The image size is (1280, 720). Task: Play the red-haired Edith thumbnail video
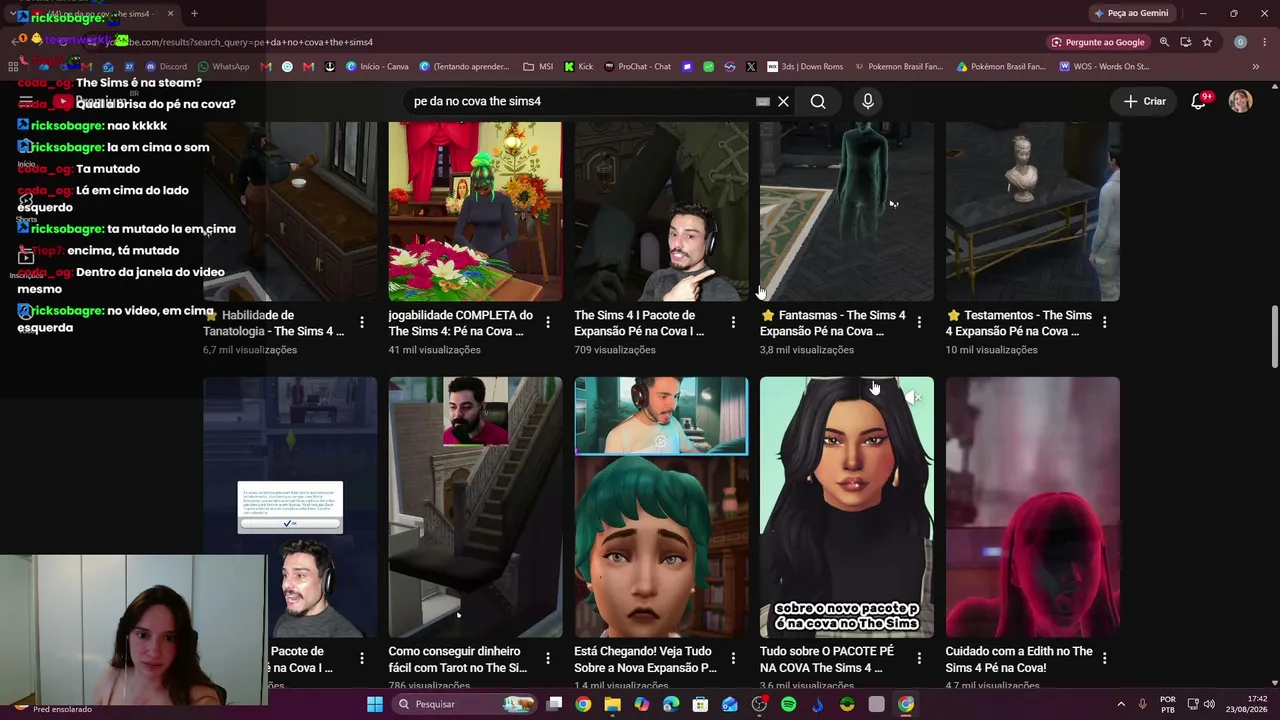(1033, 507)
